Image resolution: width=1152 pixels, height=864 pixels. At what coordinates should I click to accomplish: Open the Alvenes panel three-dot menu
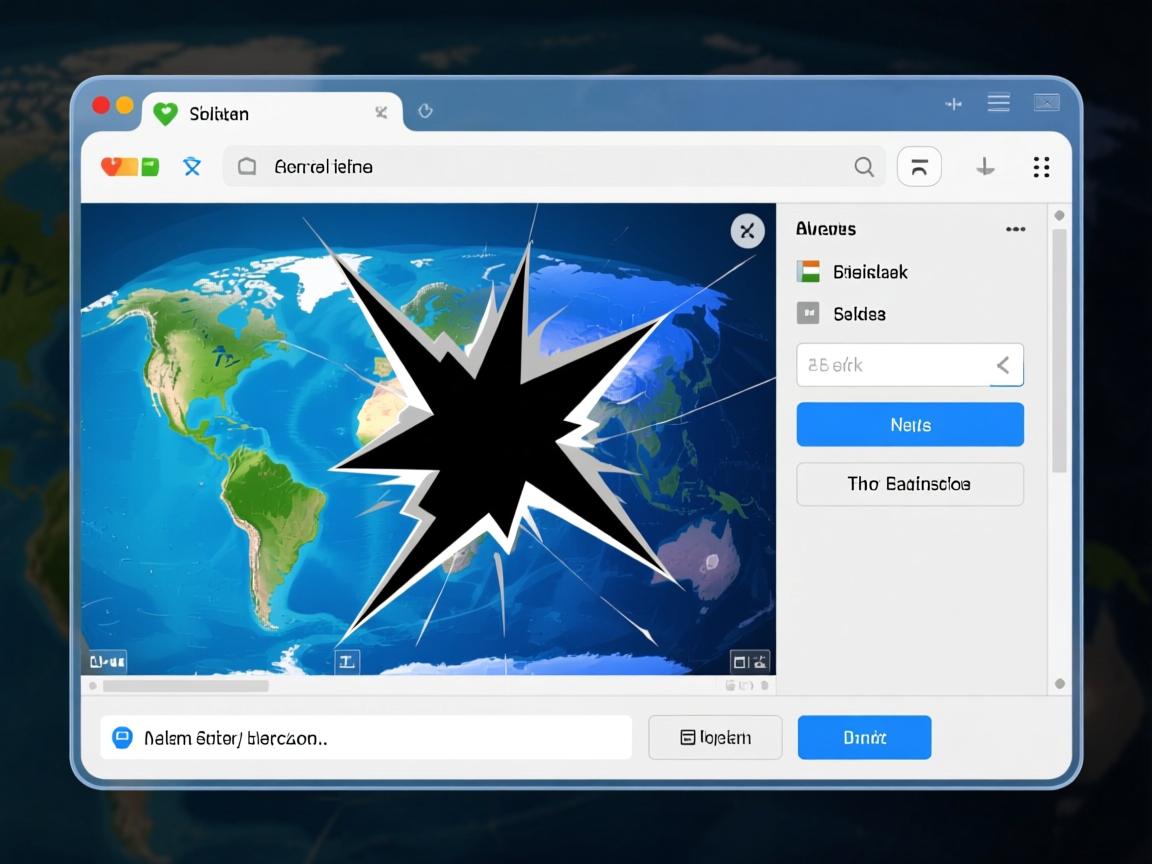click(1015, 229)
